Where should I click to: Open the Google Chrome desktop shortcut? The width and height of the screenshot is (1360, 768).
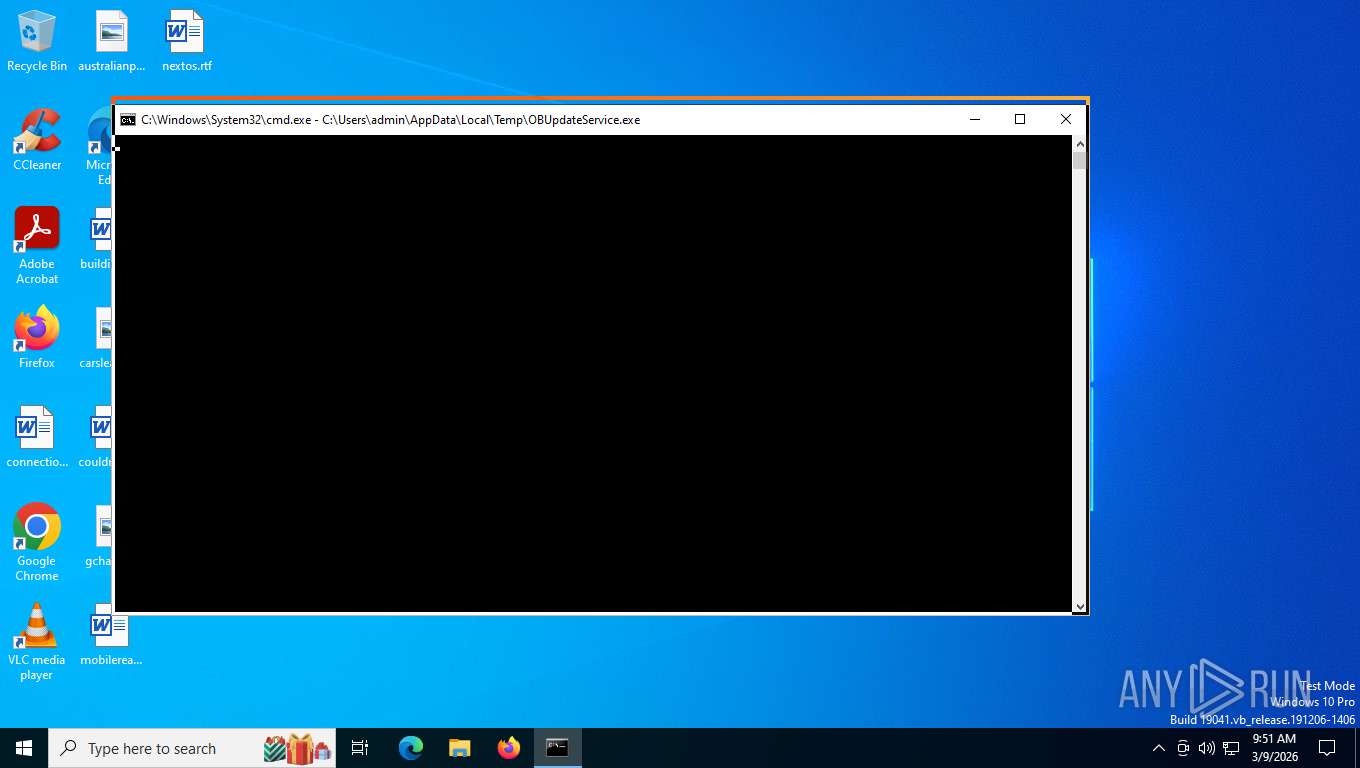(37, 543)
